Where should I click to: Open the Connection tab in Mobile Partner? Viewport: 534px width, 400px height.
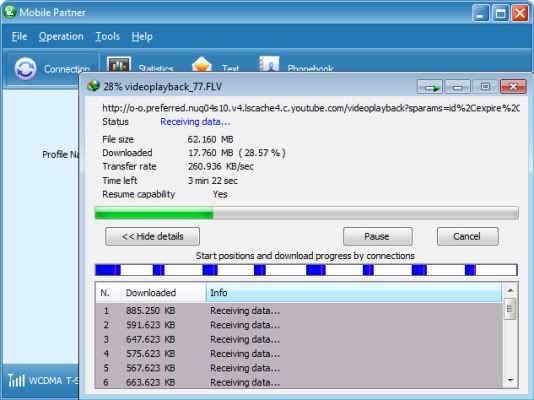52,69
